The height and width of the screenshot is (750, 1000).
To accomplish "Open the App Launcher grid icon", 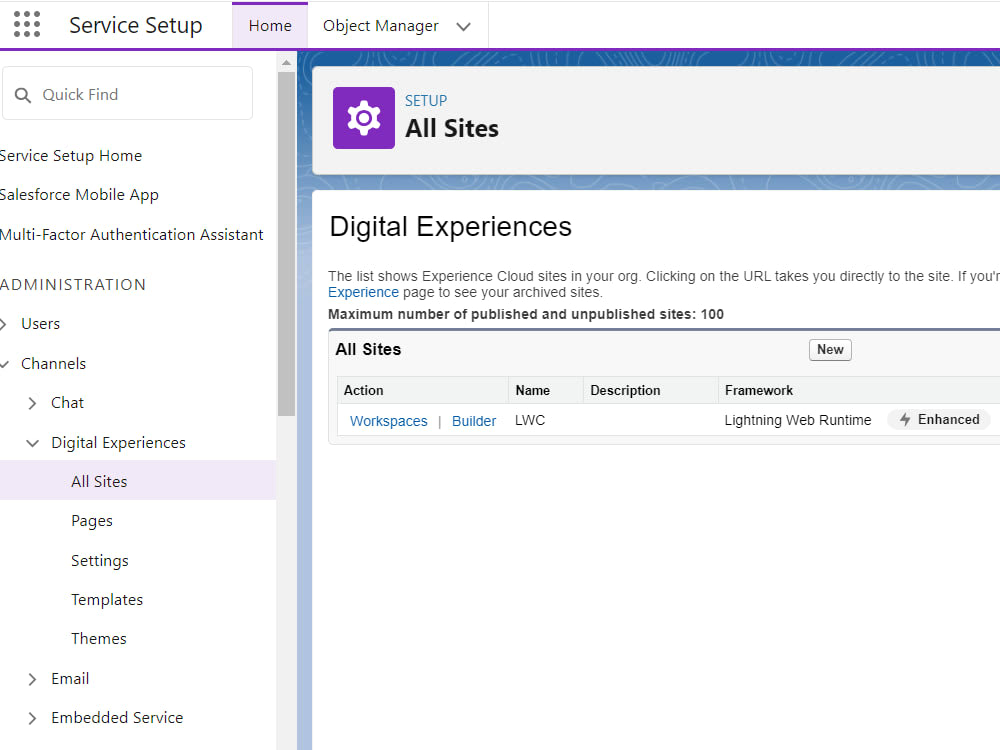I will pyautogui.click(x=27, y=25).
